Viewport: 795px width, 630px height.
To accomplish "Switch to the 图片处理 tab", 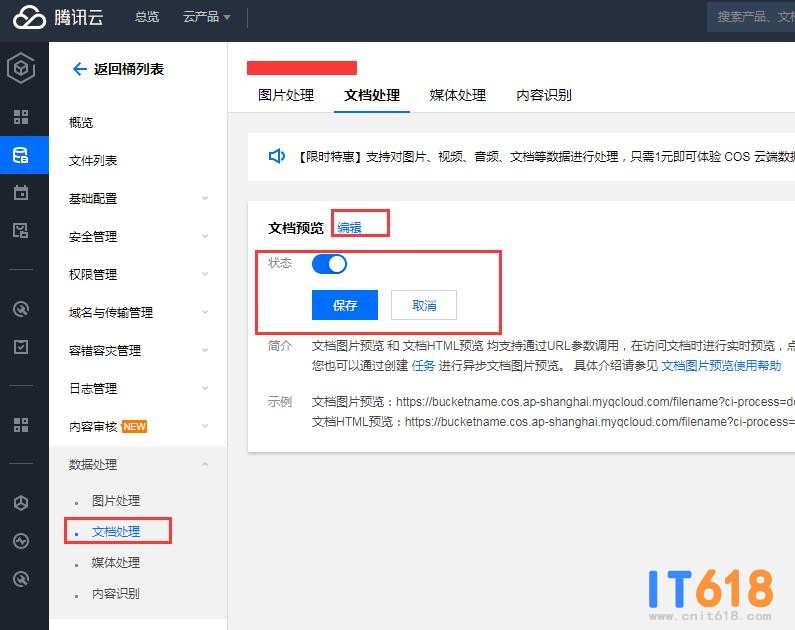I will click(286, 95).
